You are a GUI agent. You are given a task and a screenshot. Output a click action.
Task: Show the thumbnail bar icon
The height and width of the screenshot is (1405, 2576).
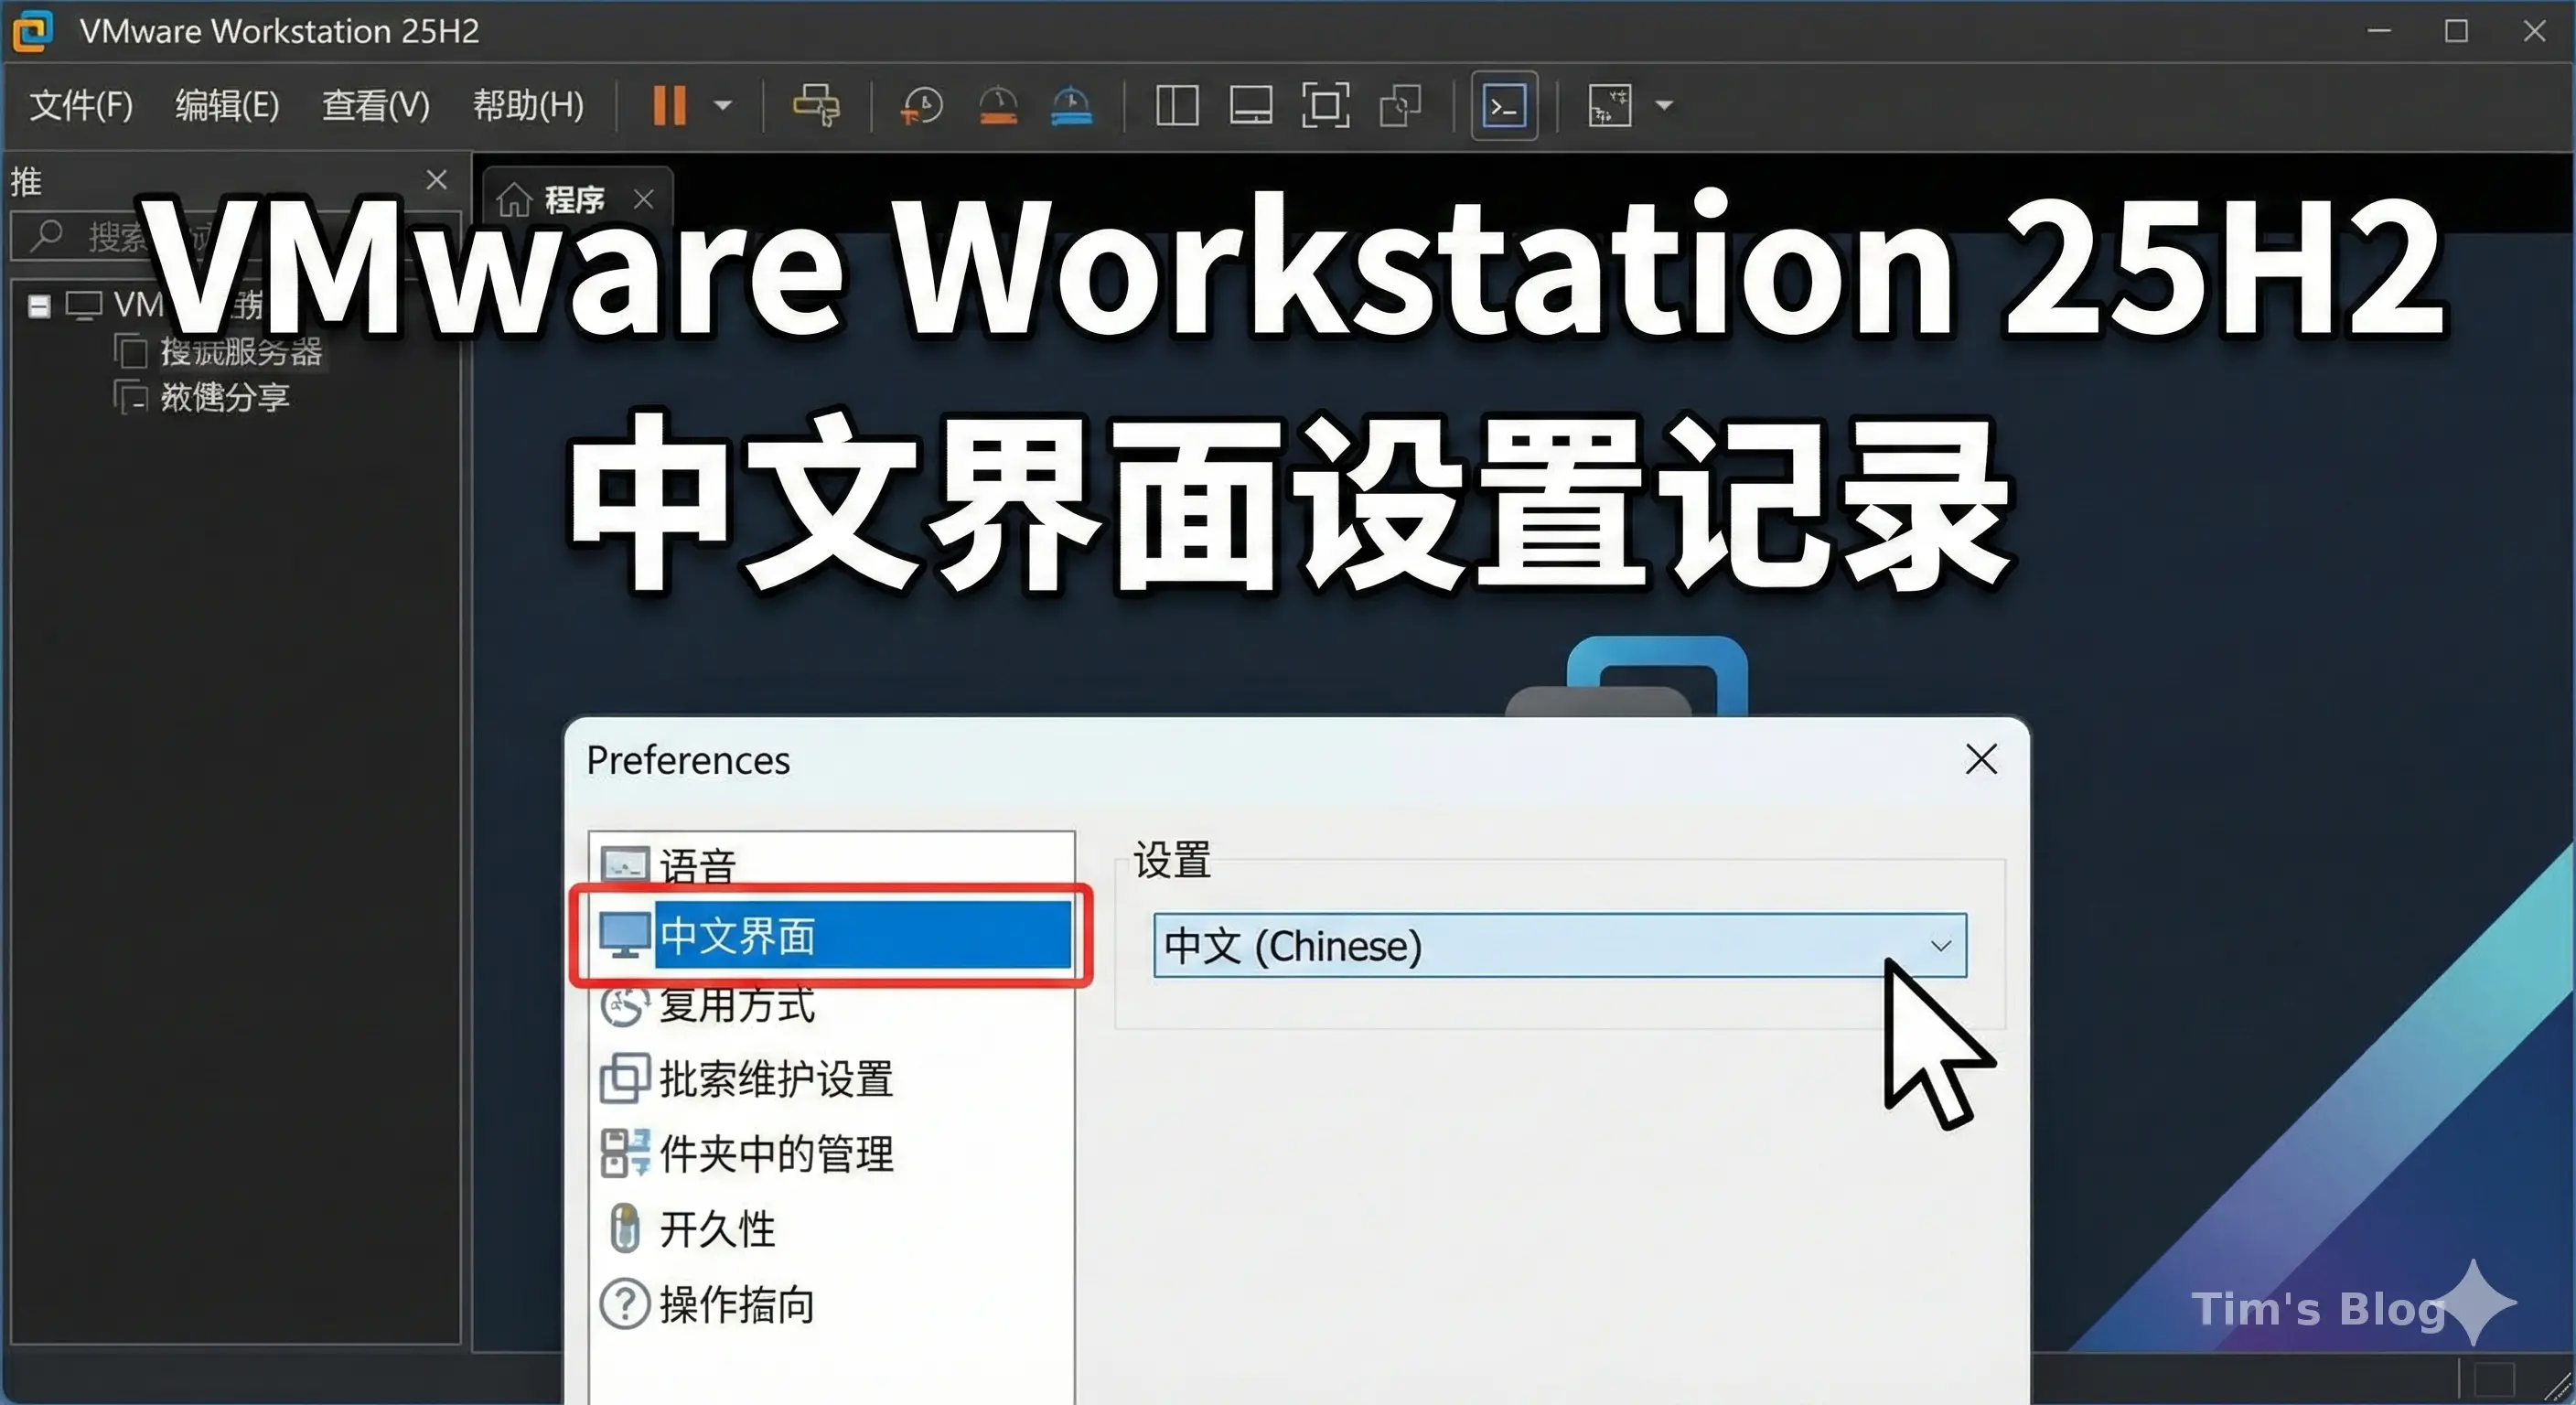pyautogui.click(x=1250, y=106)
